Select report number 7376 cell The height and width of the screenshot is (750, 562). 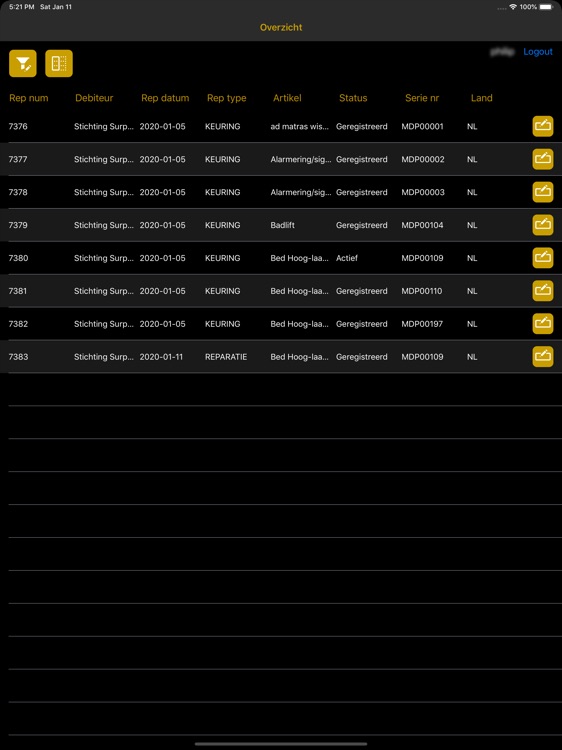click(x=18, y=127)
